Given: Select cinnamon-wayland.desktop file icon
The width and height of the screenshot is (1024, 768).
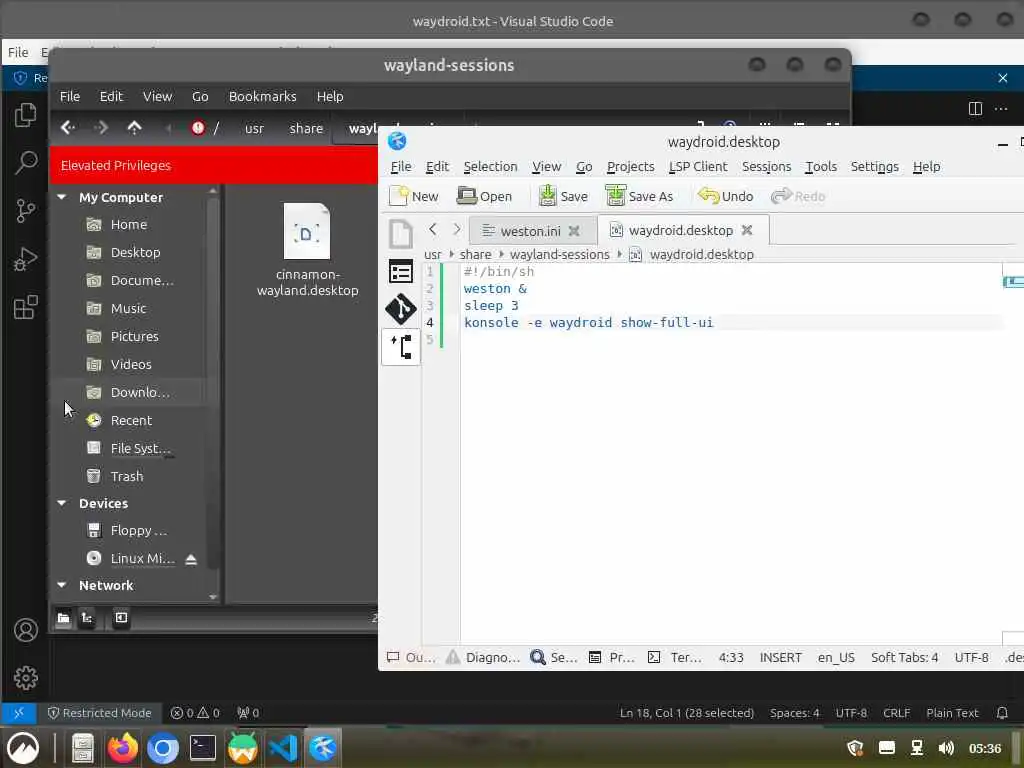Looking at the screenshot, I should [x=307, y=232].
